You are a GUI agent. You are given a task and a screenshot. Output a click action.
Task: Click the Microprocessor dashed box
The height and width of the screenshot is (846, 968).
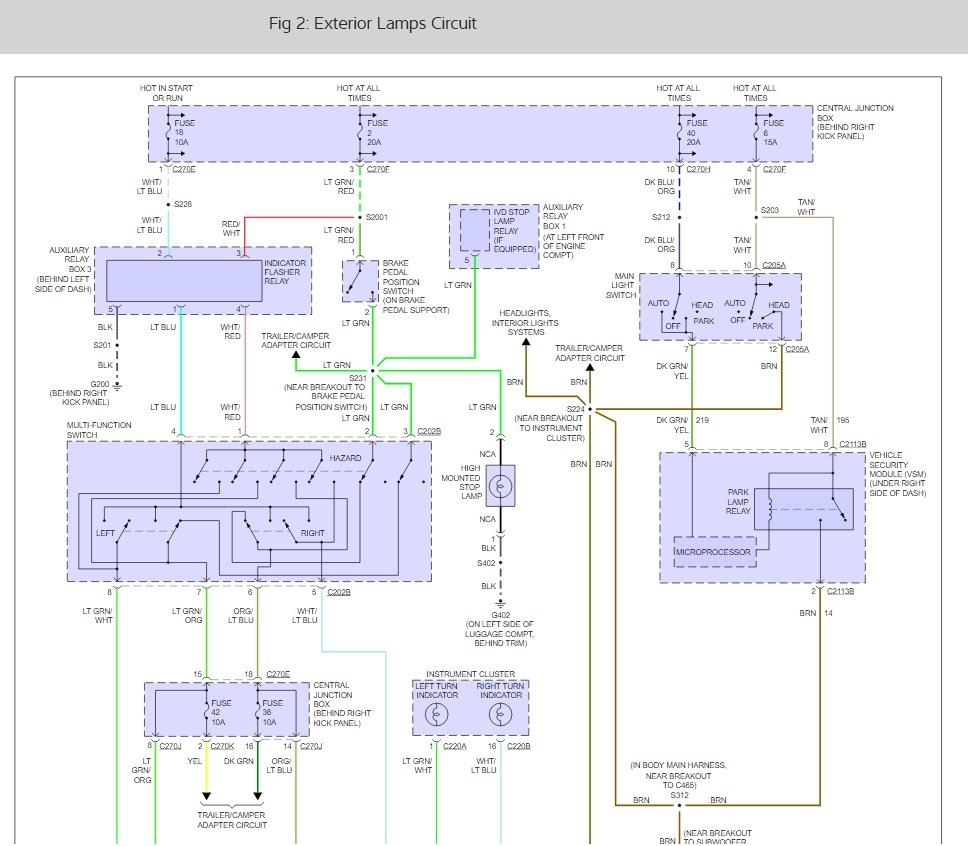point(714,551)
